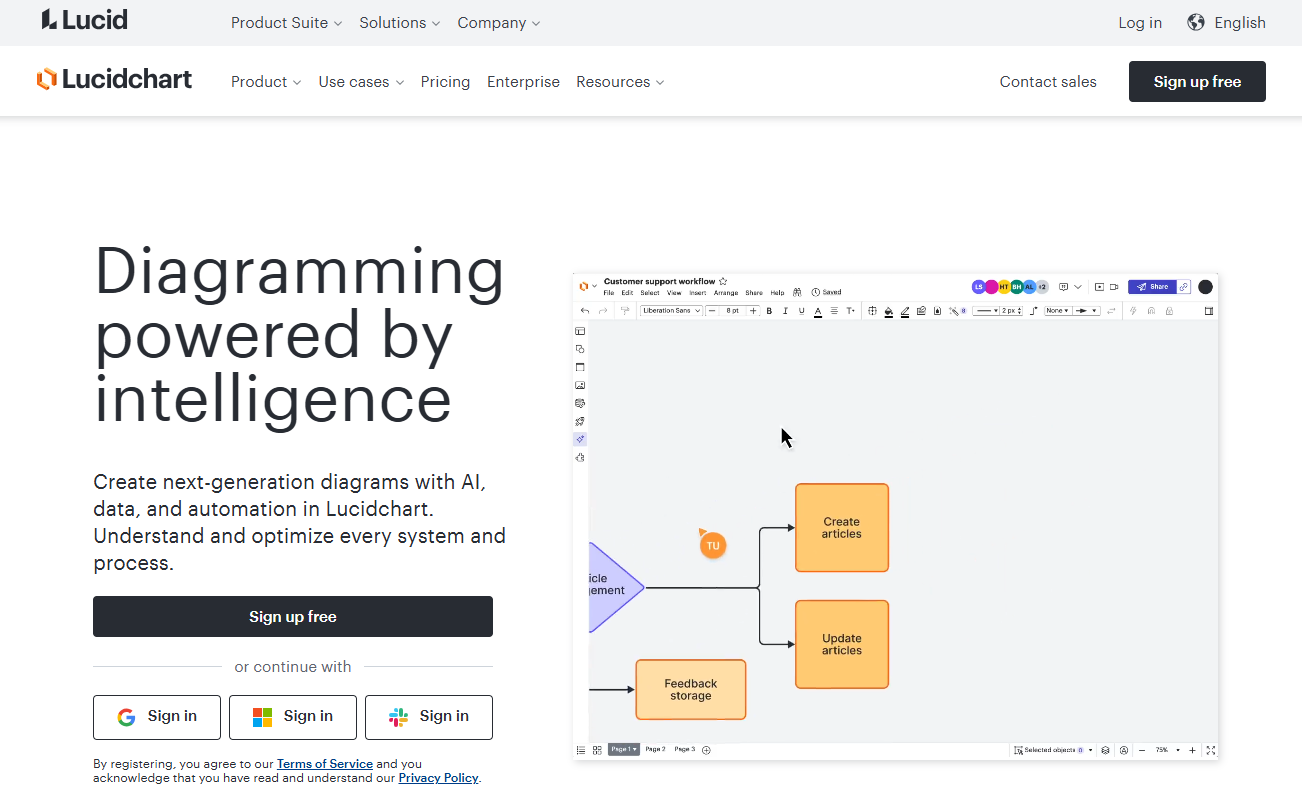Click the Log in link

click(x=1140, y=22)
